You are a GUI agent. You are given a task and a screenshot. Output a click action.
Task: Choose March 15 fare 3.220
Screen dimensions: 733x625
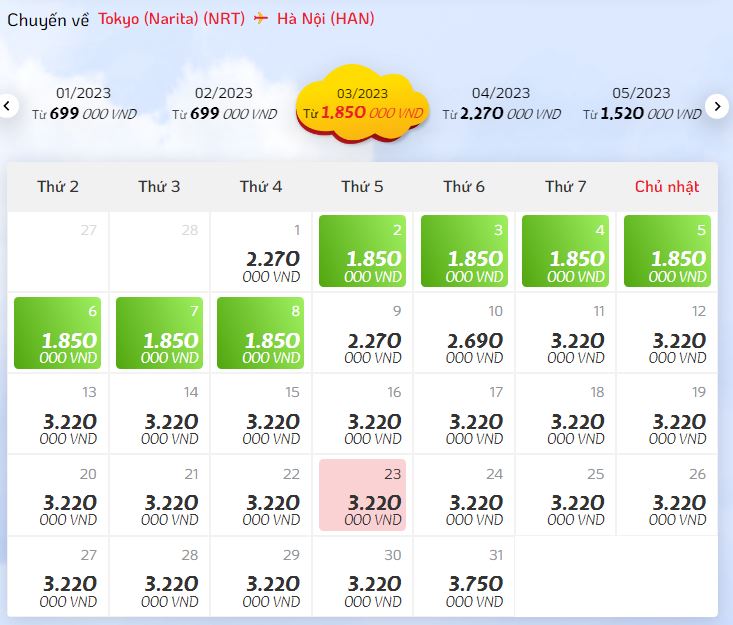[x=261, y=414]
